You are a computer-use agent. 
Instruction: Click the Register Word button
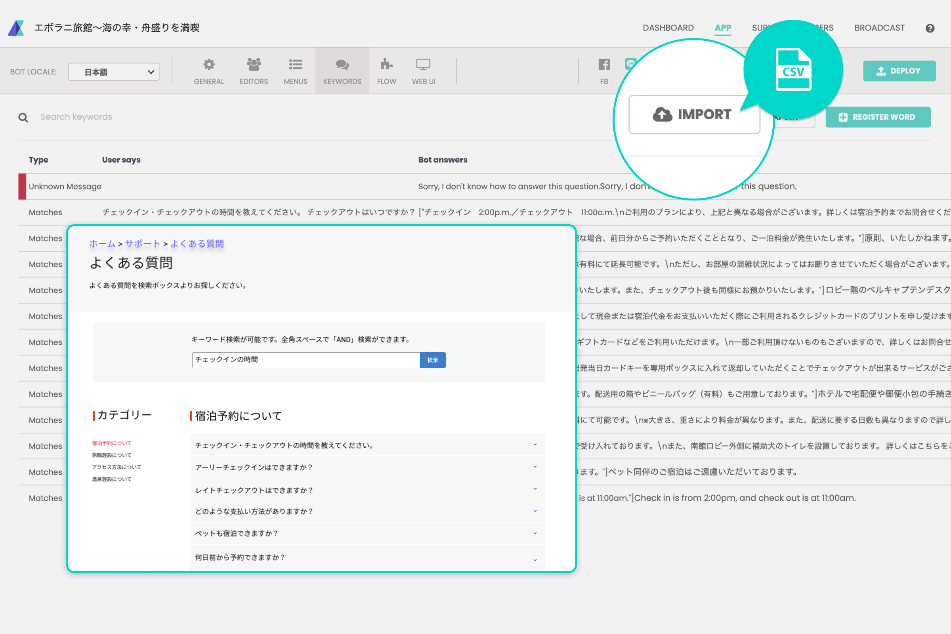[878, 117]
